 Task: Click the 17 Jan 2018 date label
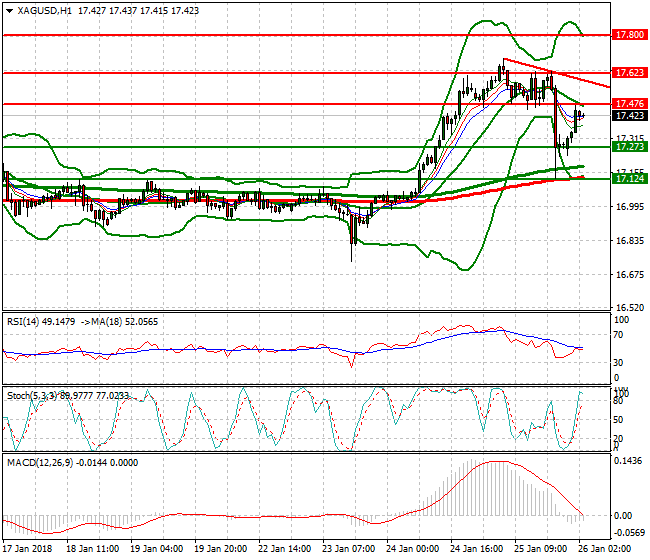29,549
